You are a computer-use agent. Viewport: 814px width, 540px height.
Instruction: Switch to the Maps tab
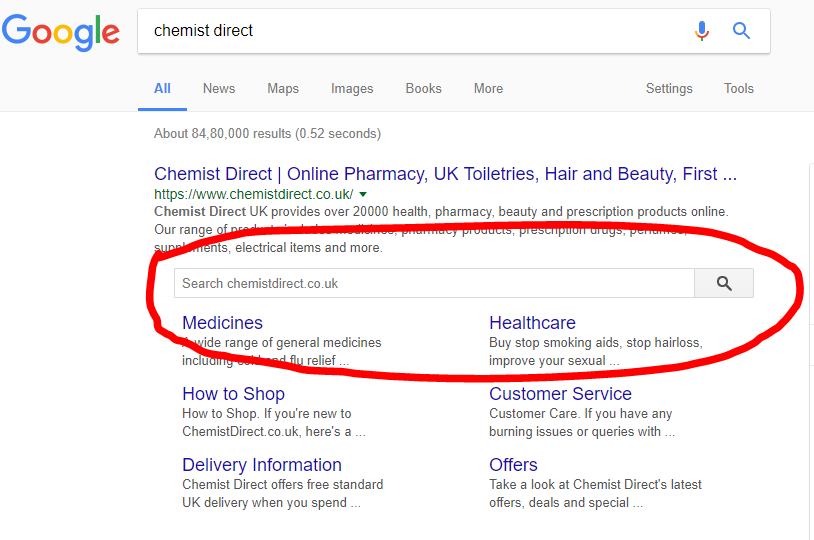click(x=283, y=88)
